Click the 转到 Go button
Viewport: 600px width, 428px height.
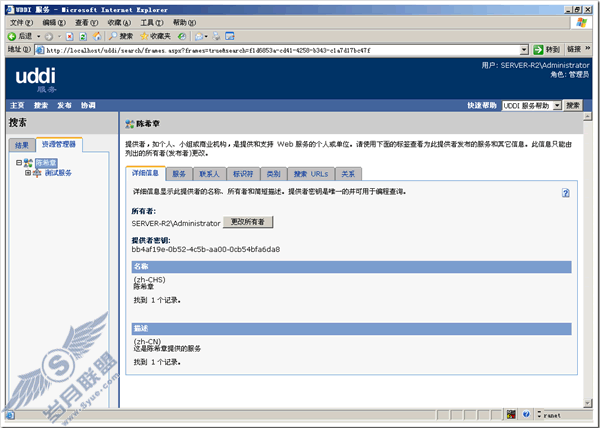click(x=546, y=50)
